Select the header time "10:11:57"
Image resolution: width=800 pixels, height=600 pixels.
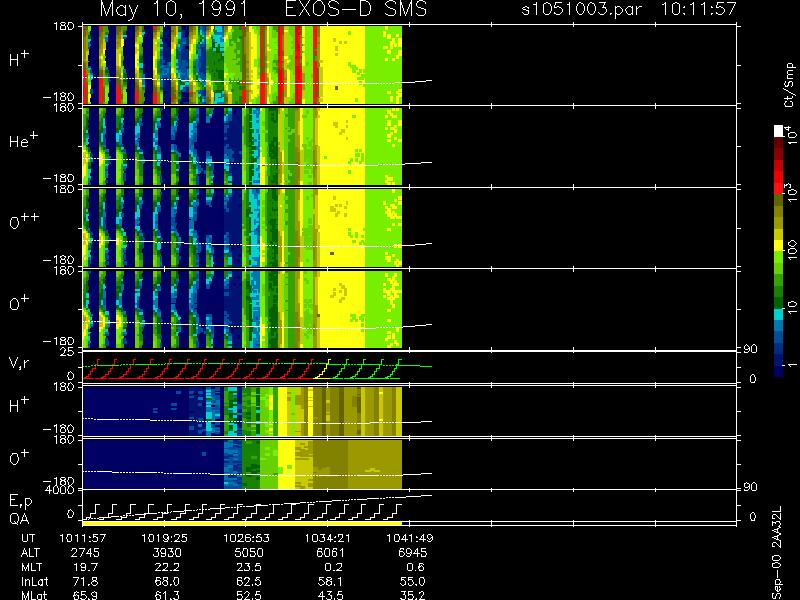[x=699, y=9]
